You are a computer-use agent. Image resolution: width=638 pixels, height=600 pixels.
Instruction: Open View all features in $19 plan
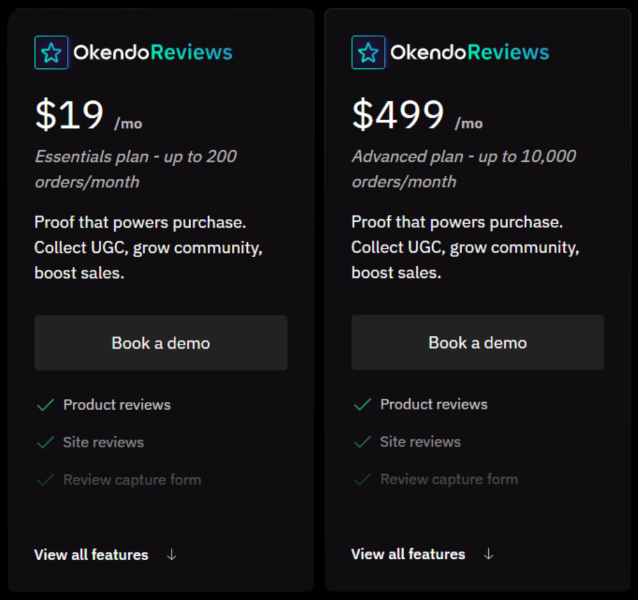pyautogui.click(x=91, y=554)
